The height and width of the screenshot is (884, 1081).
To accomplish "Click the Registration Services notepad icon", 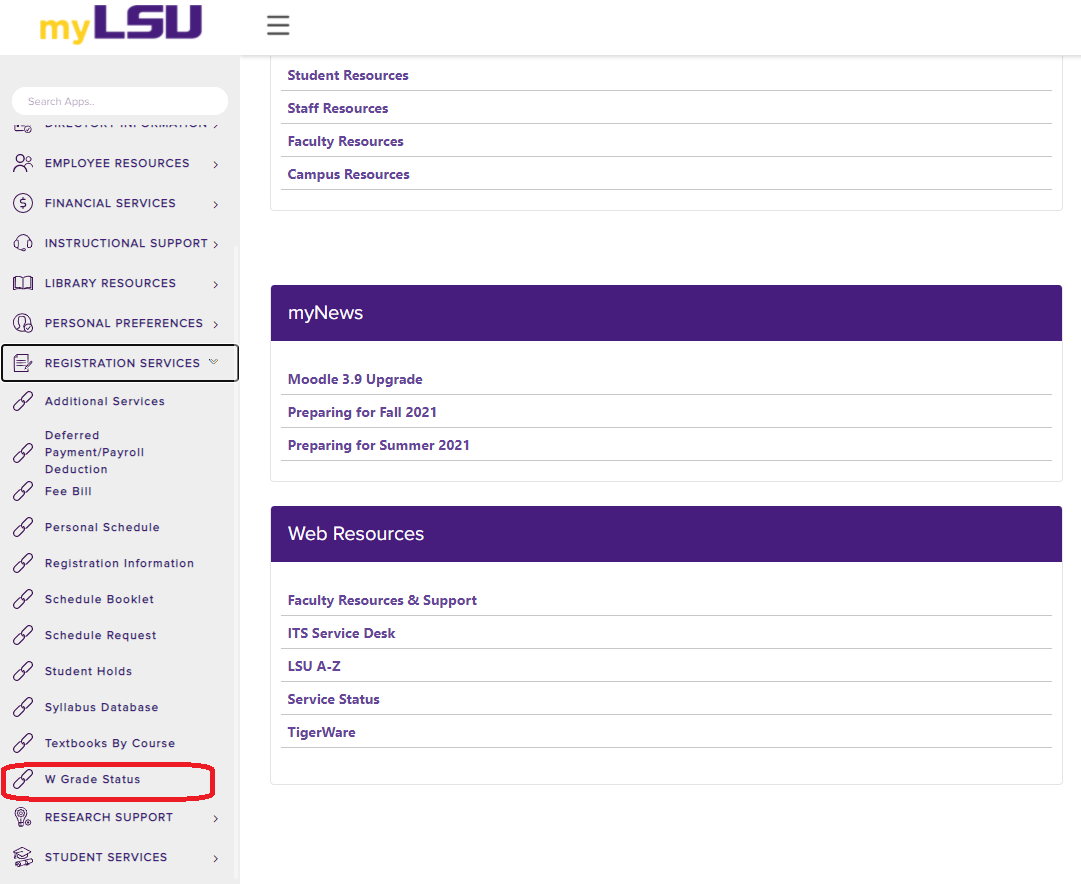I will coord(23,363).
